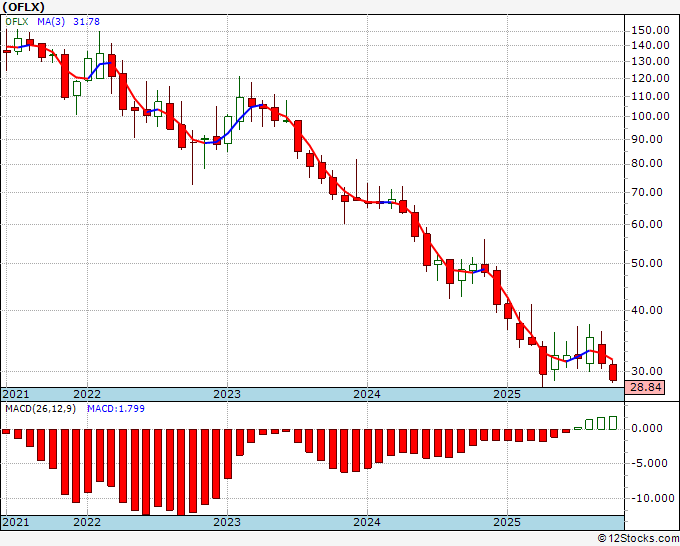Click the 120.00 price axis label
The width and height of the screenshot is (680, 546).
pyautogui.click(x=650, y=78)
